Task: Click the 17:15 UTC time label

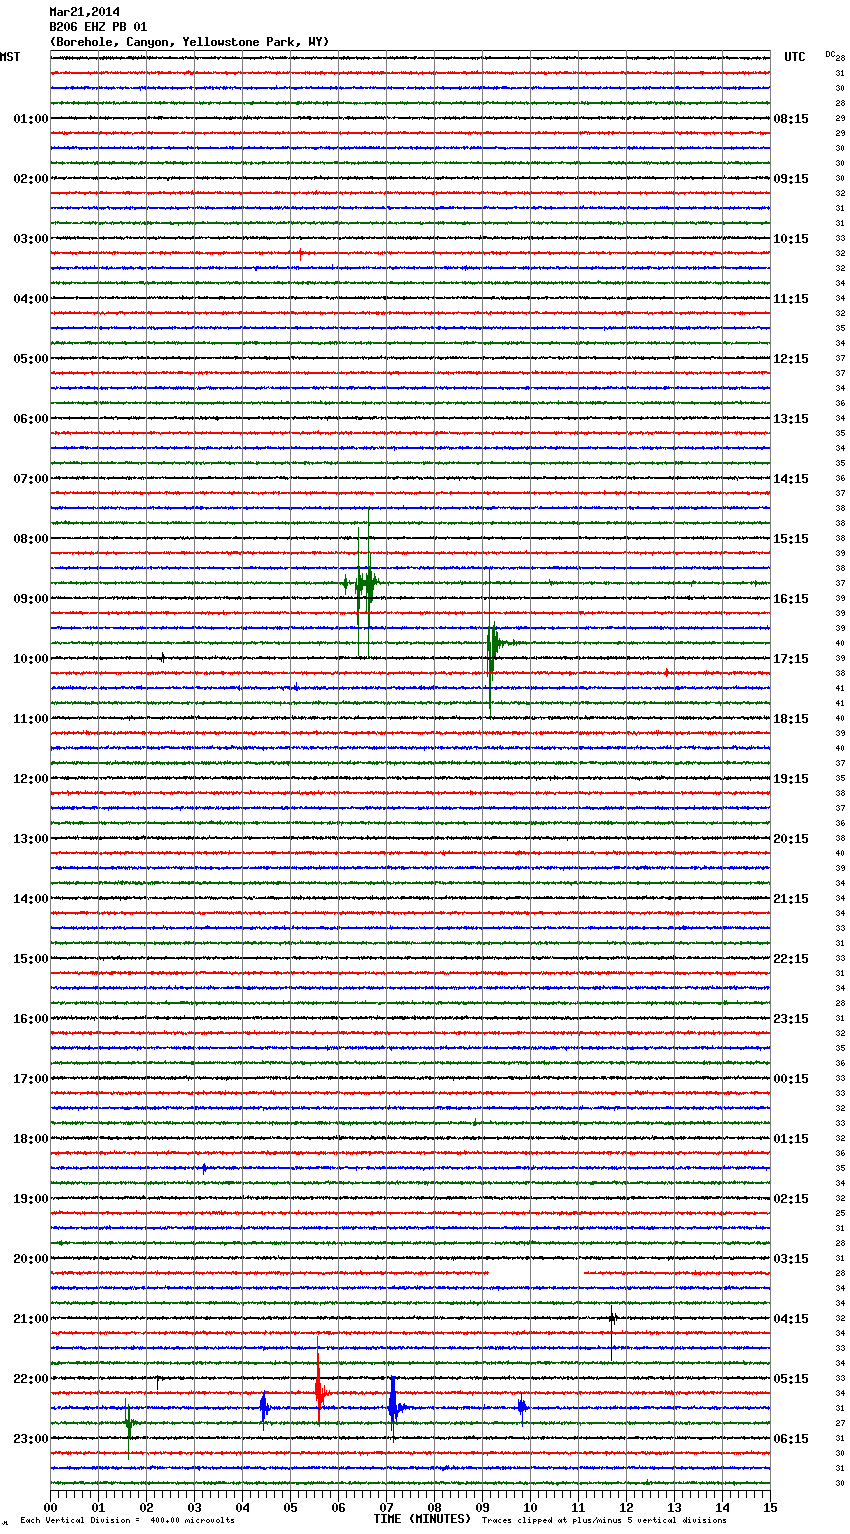Action: 791,659
